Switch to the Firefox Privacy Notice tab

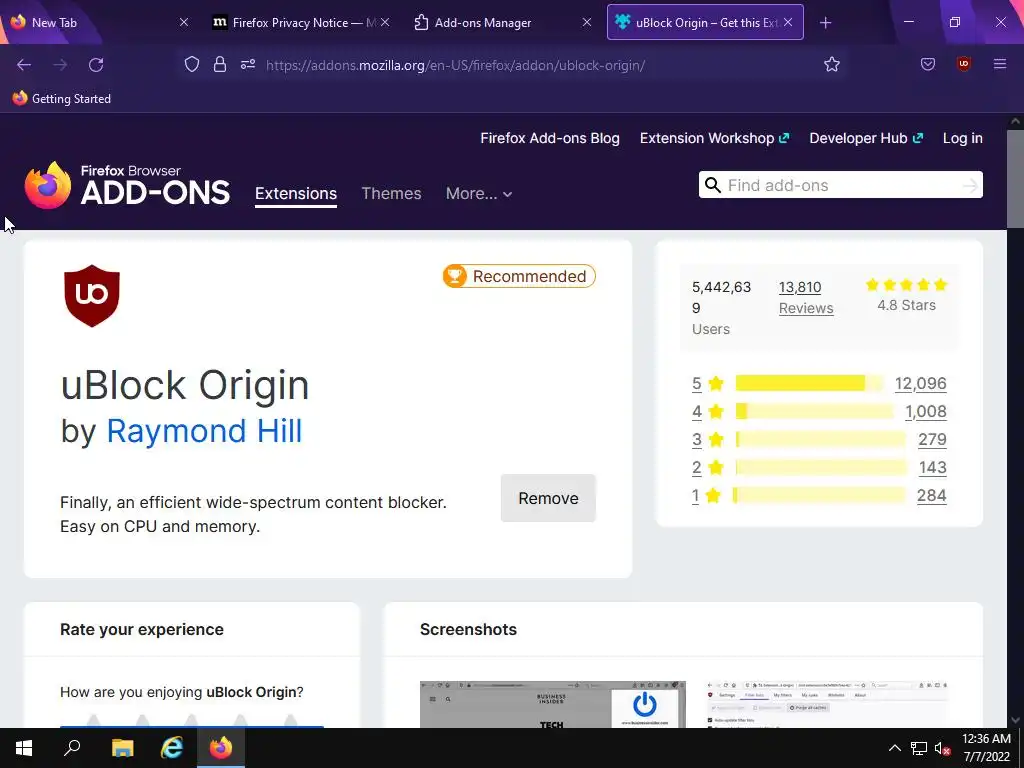coord(297,22)
